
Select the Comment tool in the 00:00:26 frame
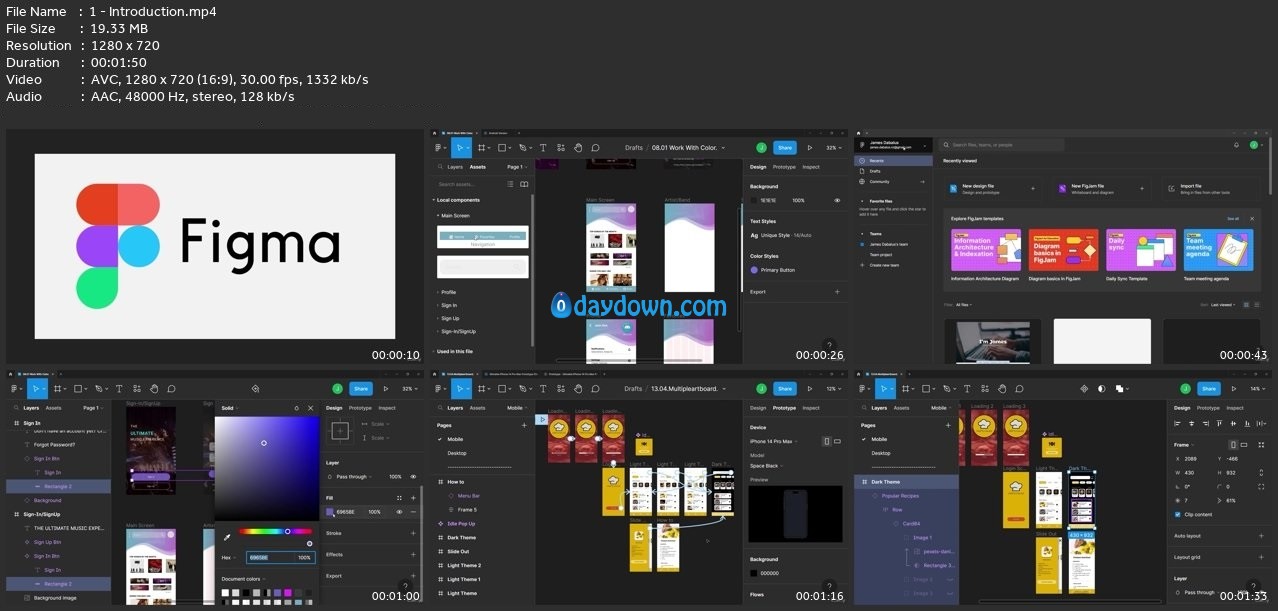(595, 147)
